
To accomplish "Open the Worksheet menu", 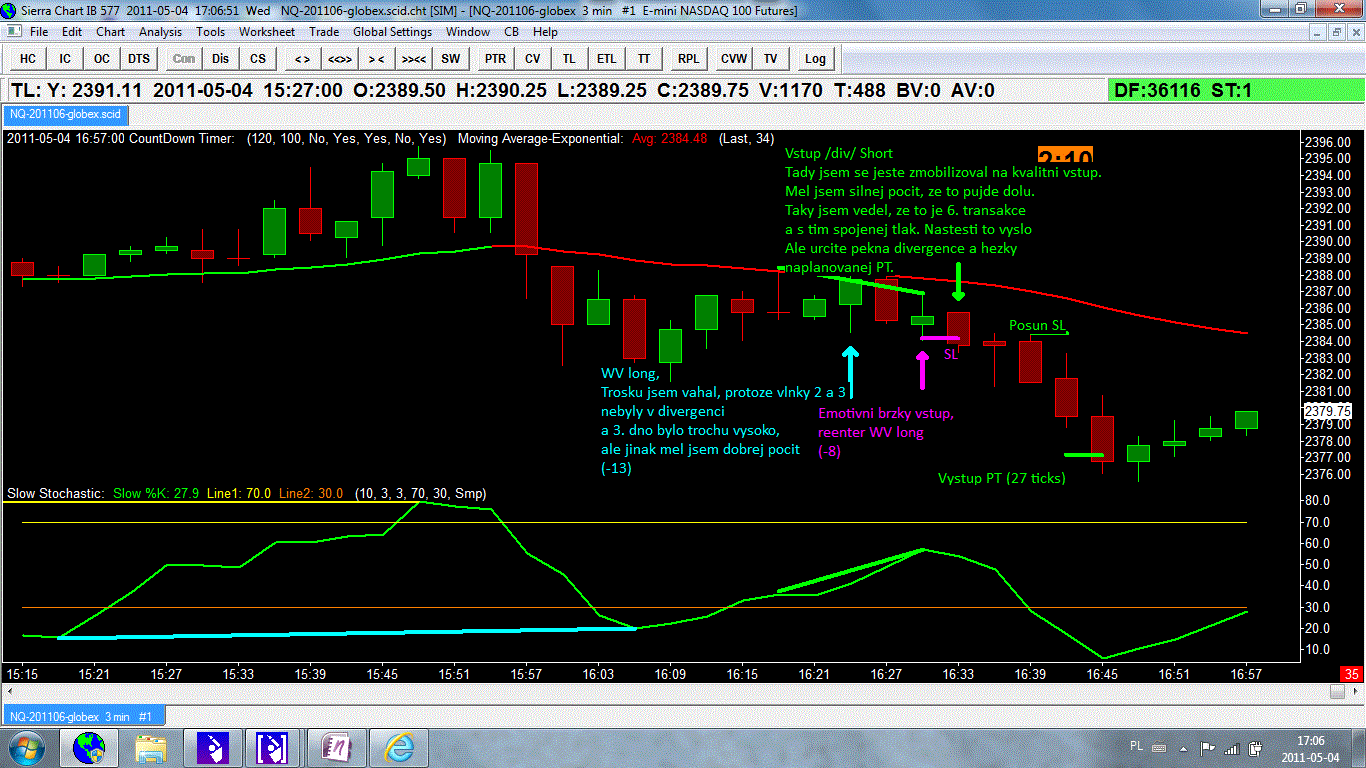I will (267, 32).
